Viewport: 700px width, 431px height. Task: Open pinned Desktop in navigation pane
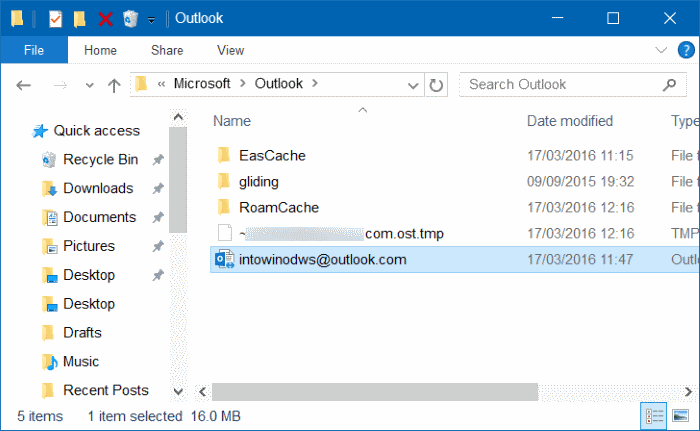[89, 275]
